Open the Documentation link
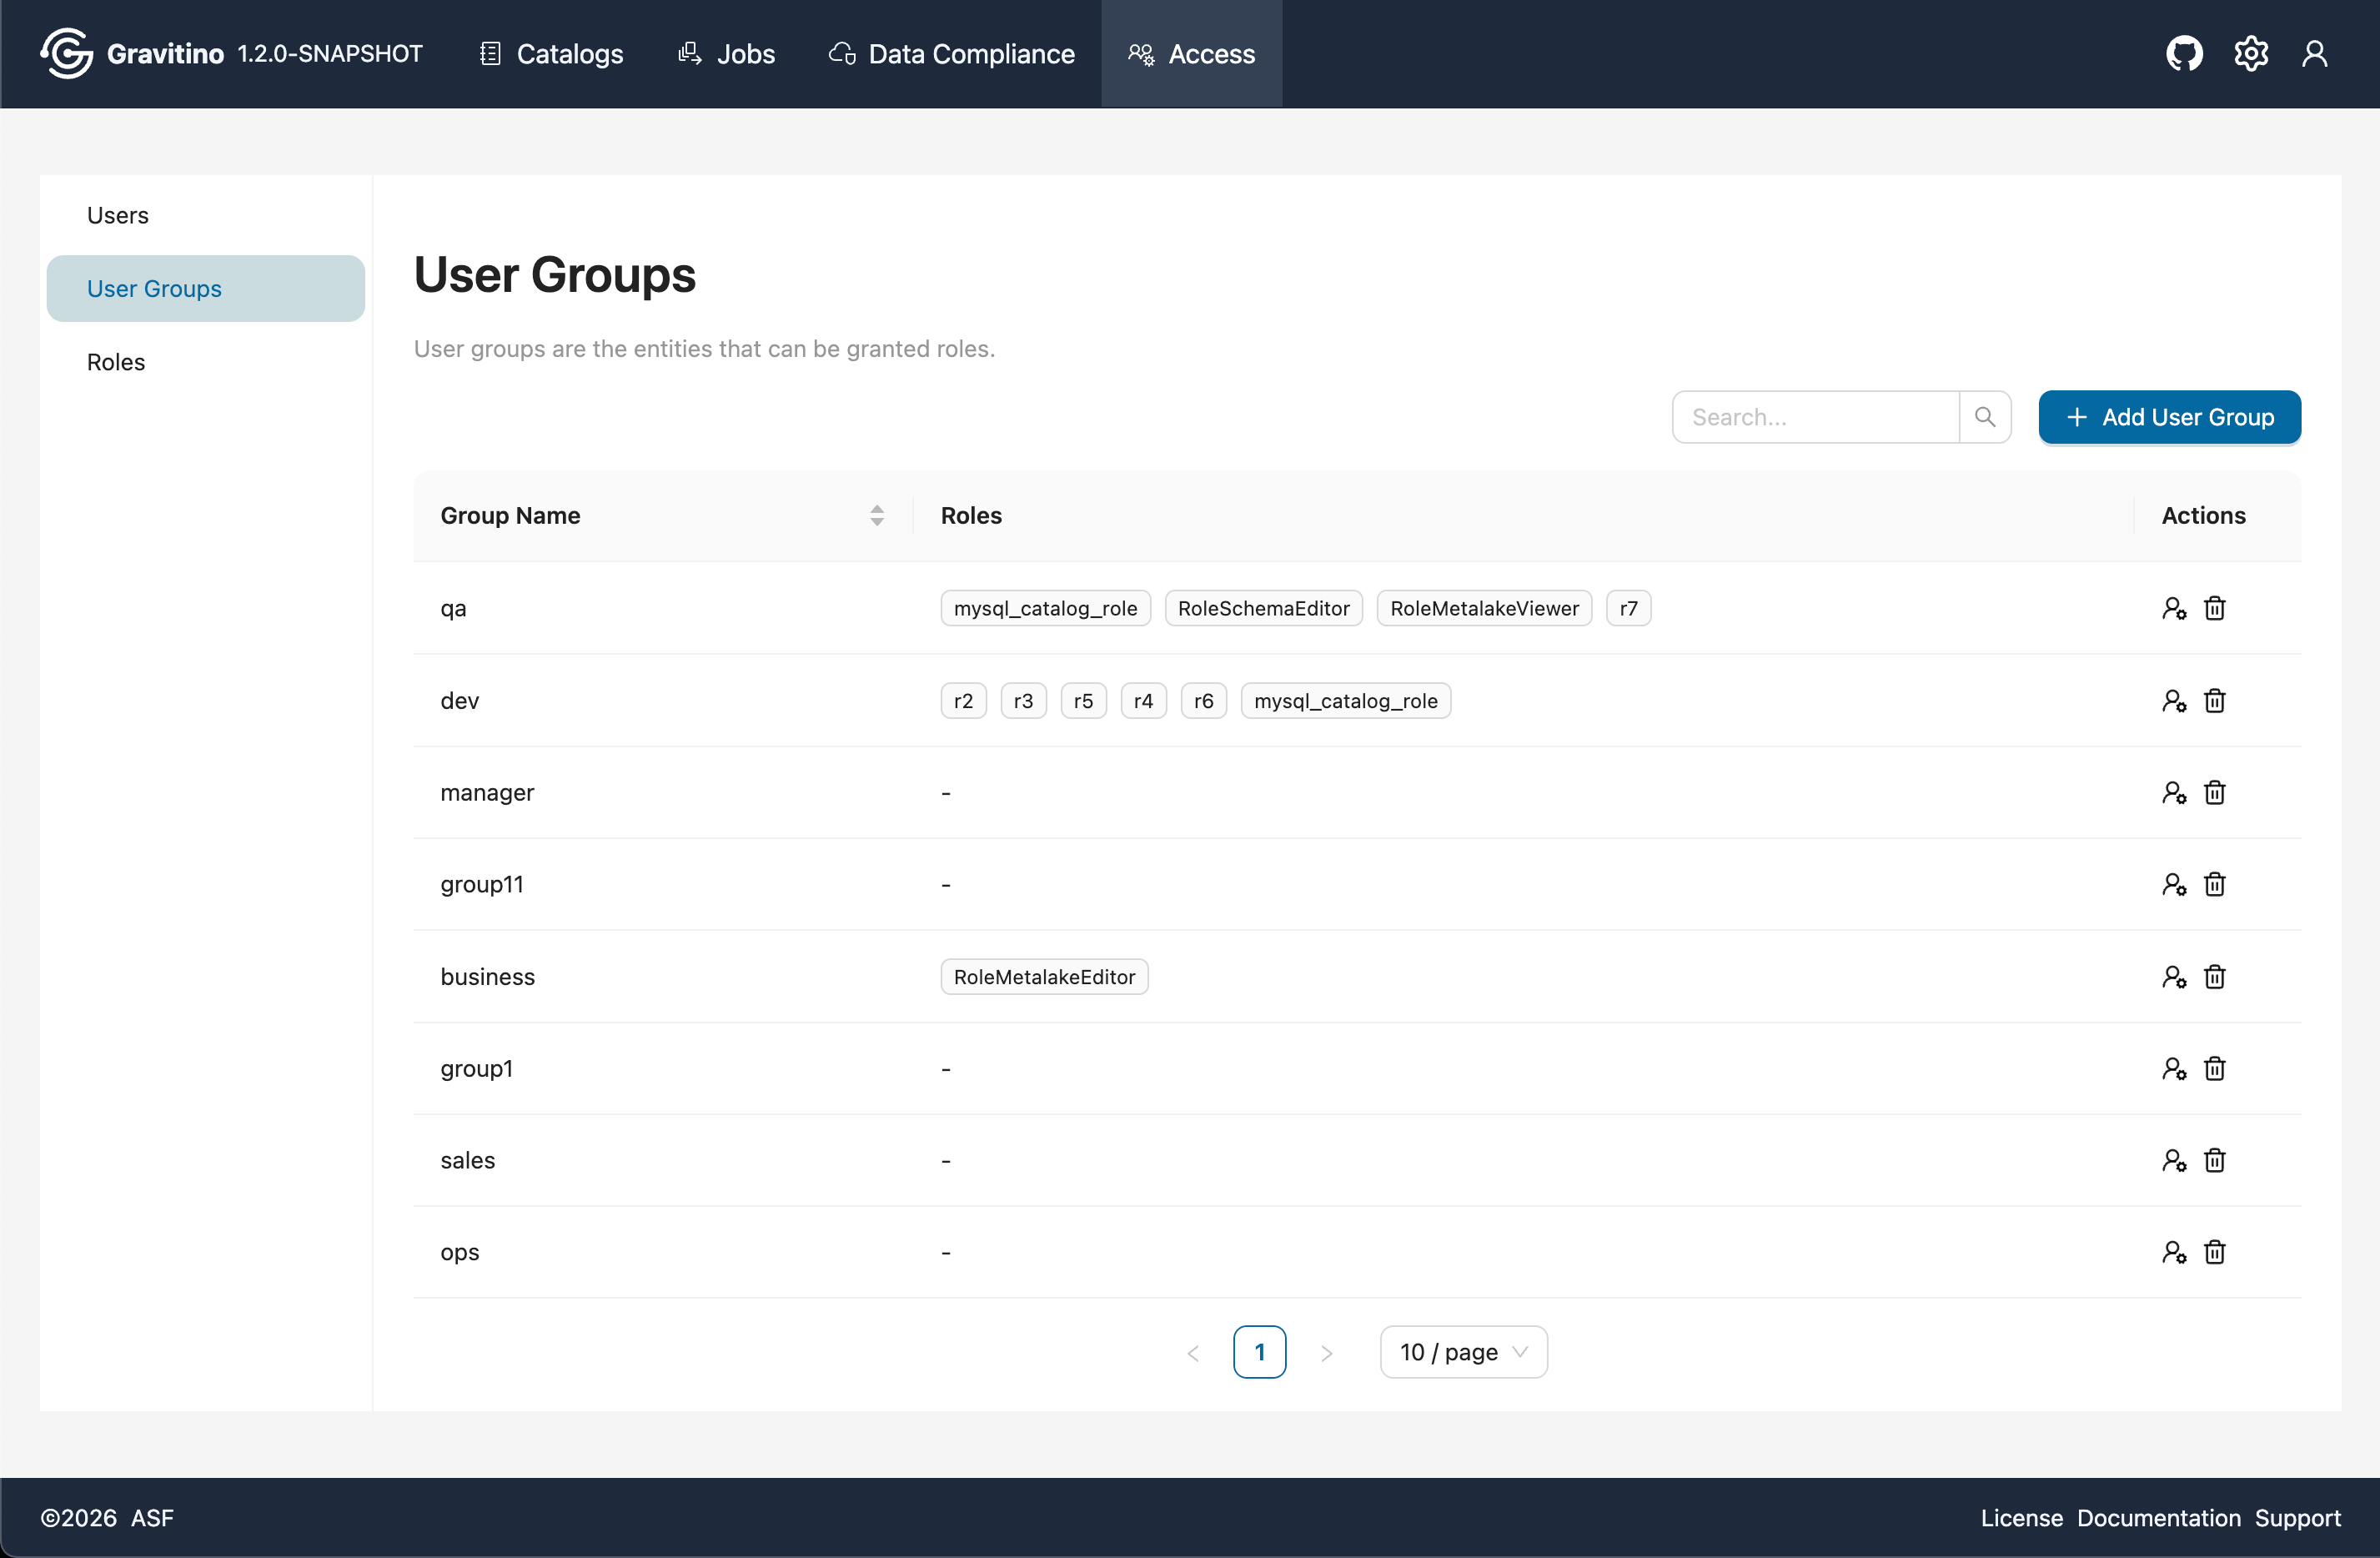The height and width of the screenshot is (1558, 2380). [x=2158, y=1517]
